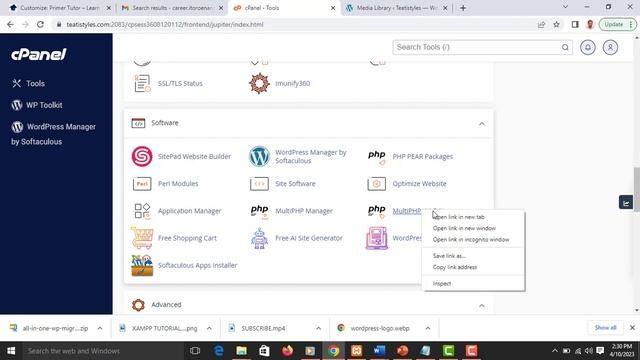This screenshot has height=360, width=640.
Task: Open Firefox from the taskbar
Action: [x=287, y=351]
